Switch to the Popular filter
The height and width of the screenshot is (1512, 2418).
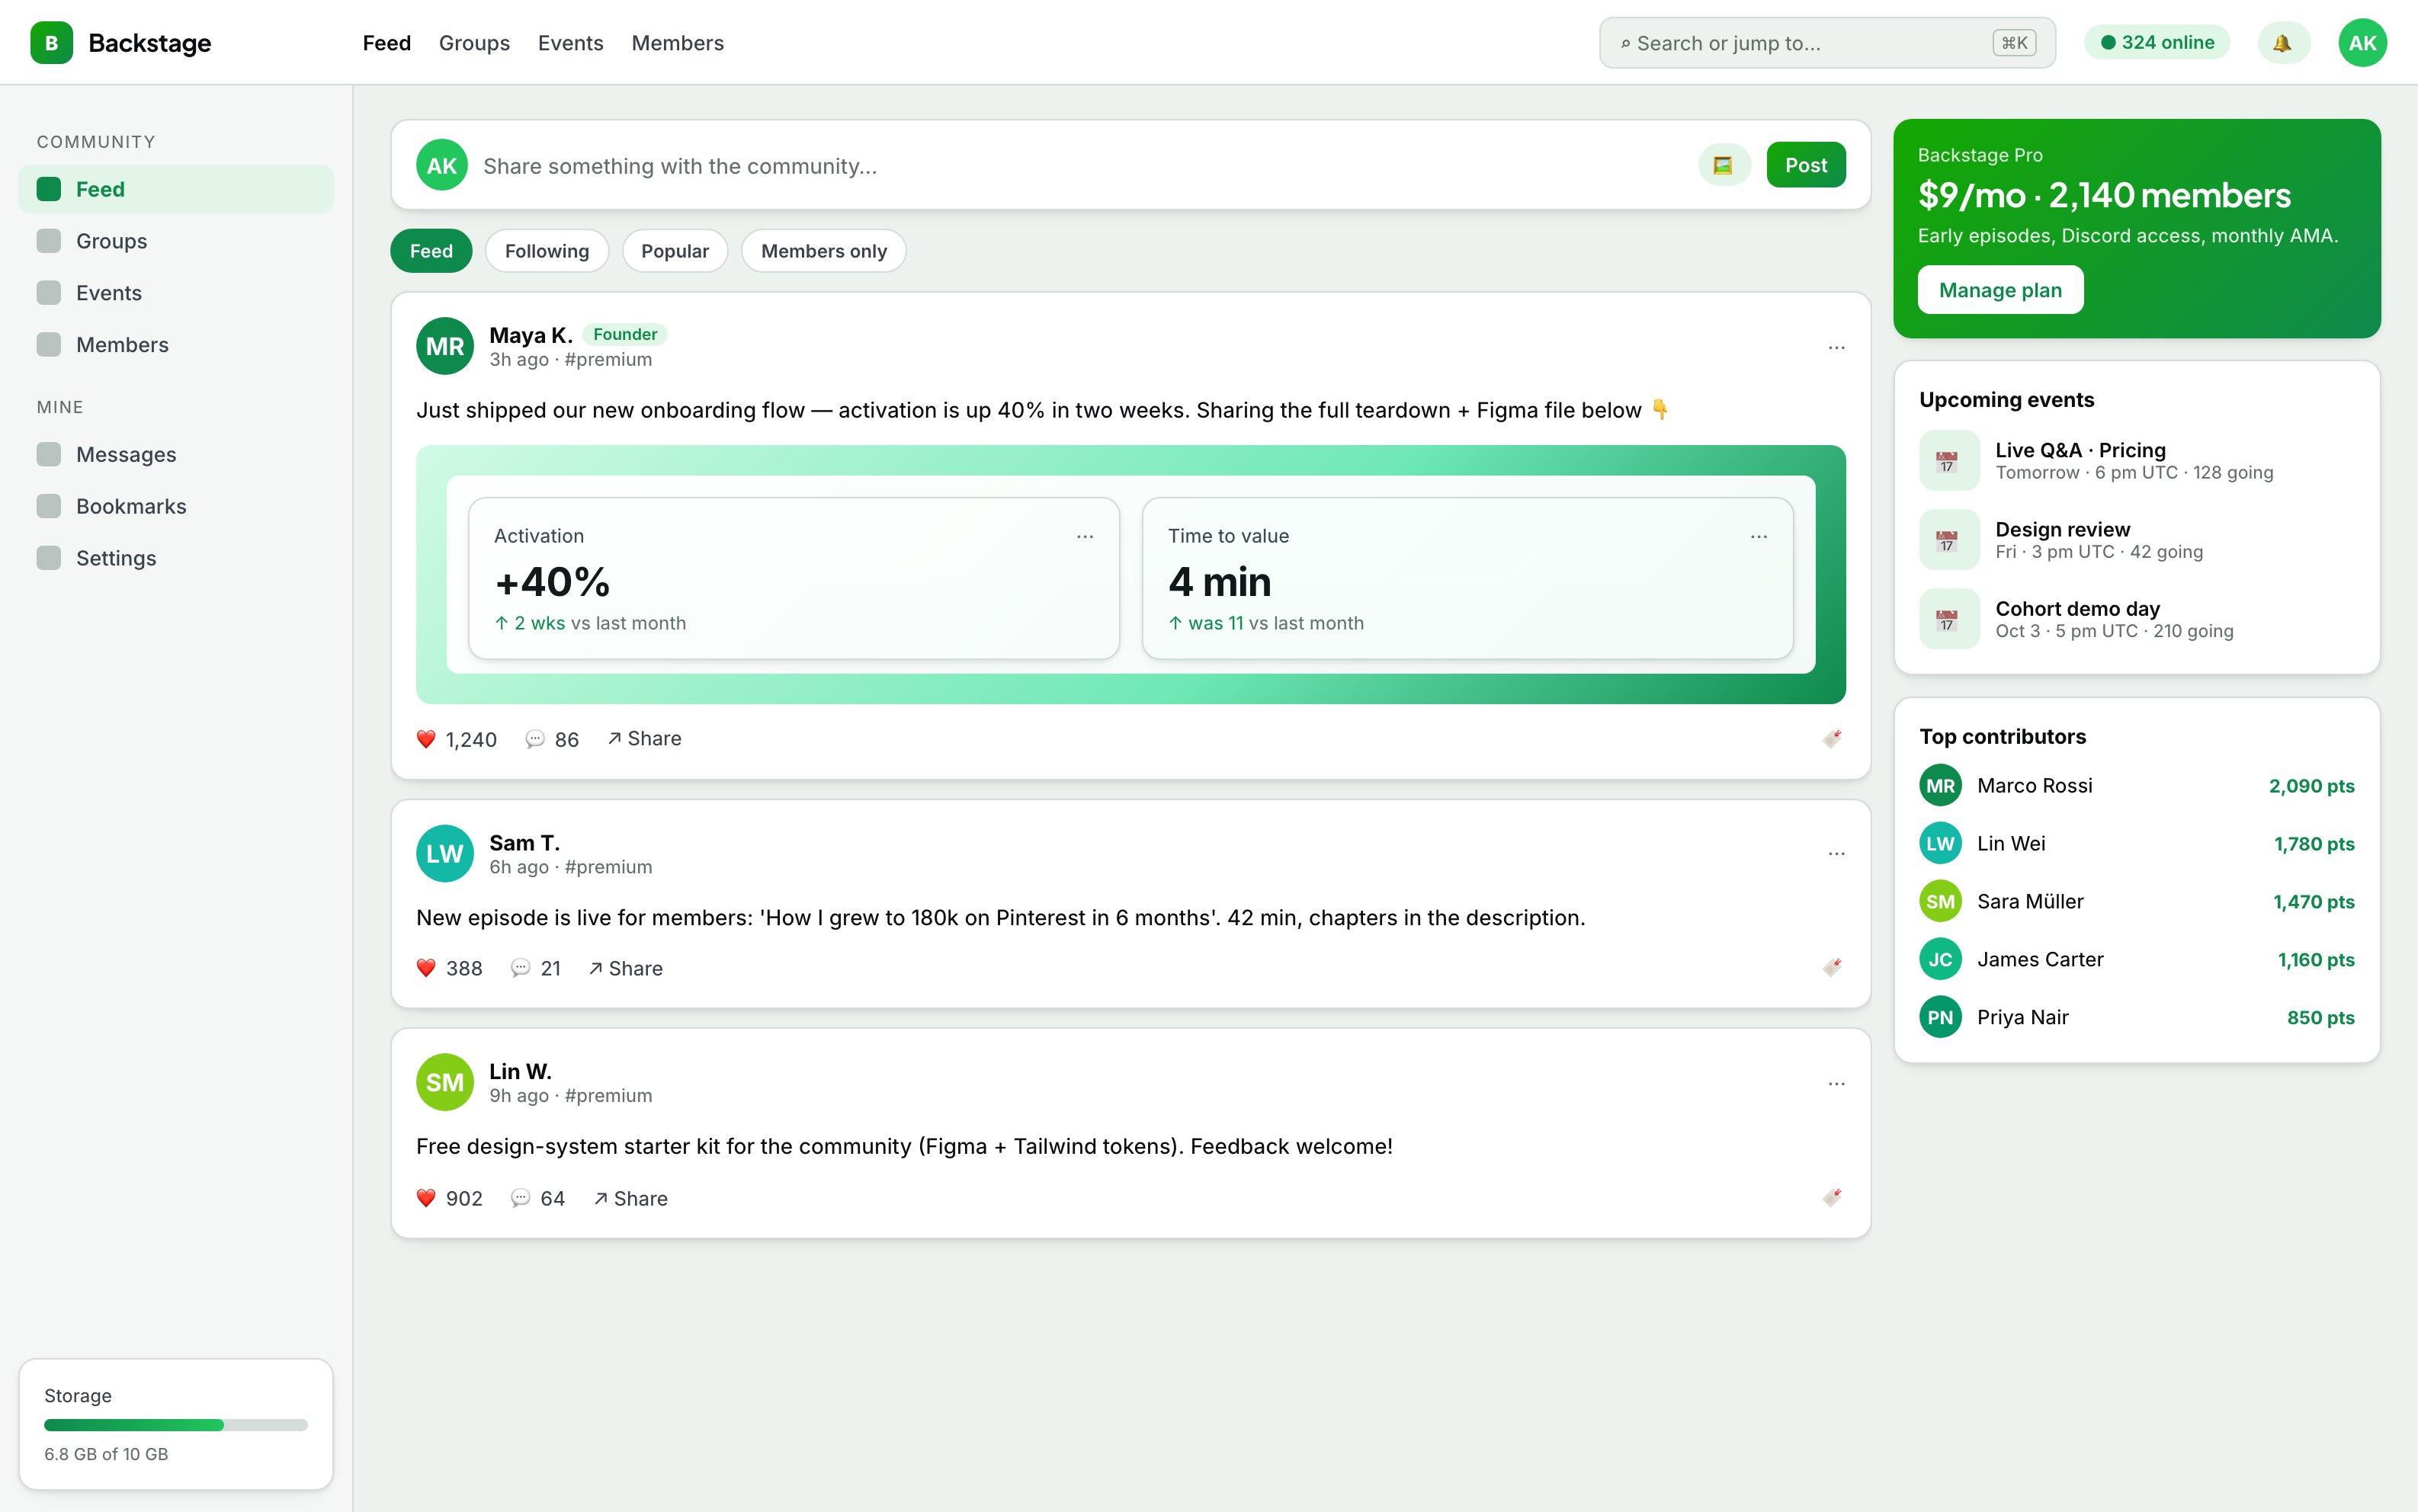pos(675,251)
